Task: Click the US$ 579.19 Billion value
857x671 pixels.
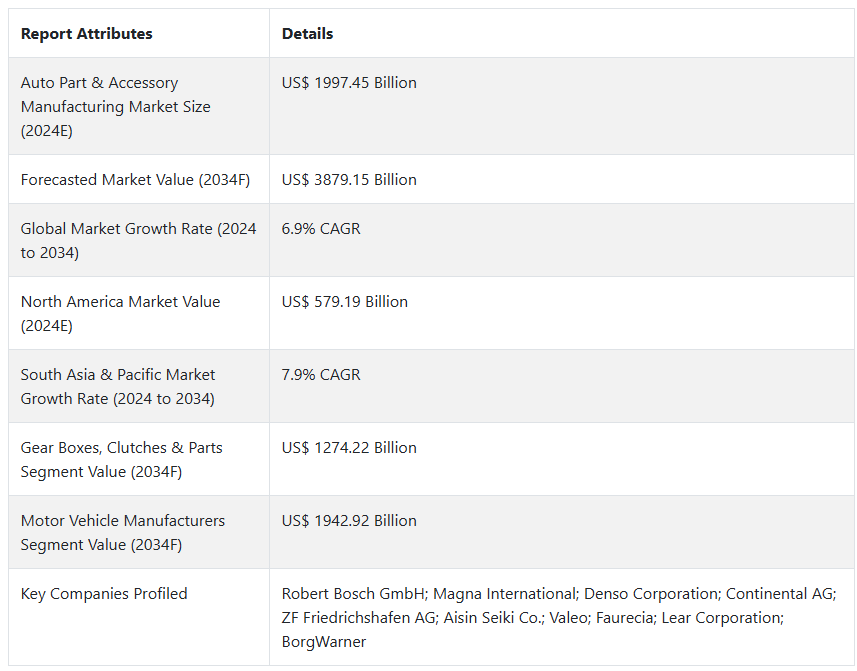Action: tap(345, 302)
